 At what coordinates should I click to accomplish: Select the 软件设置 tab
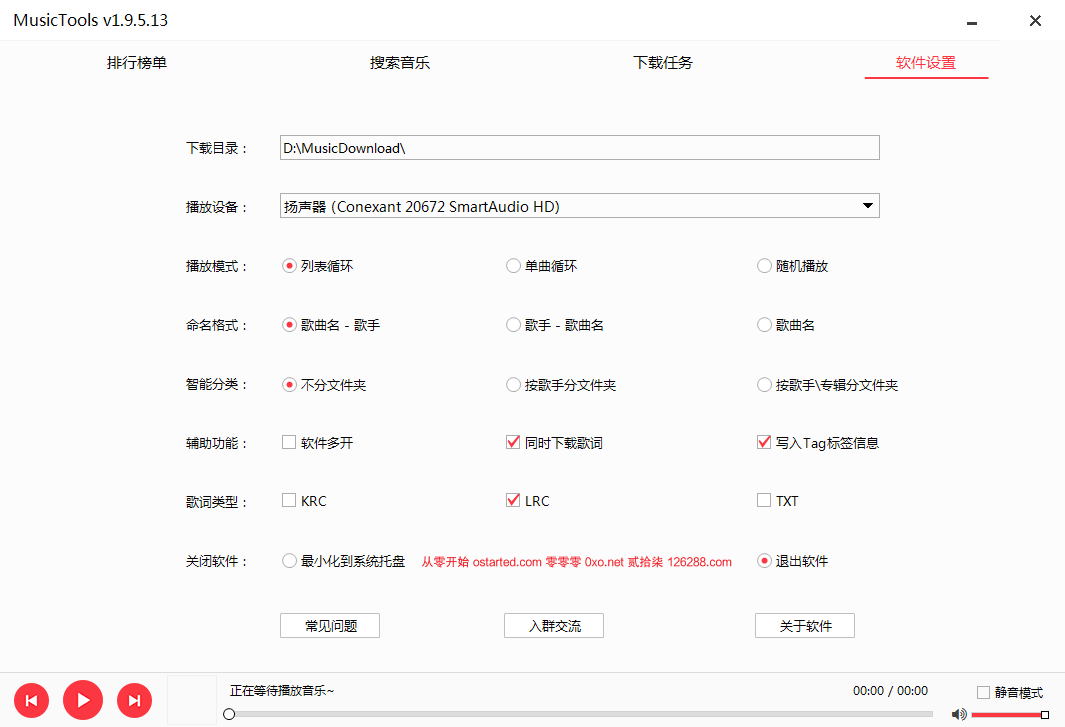point(926,63)
